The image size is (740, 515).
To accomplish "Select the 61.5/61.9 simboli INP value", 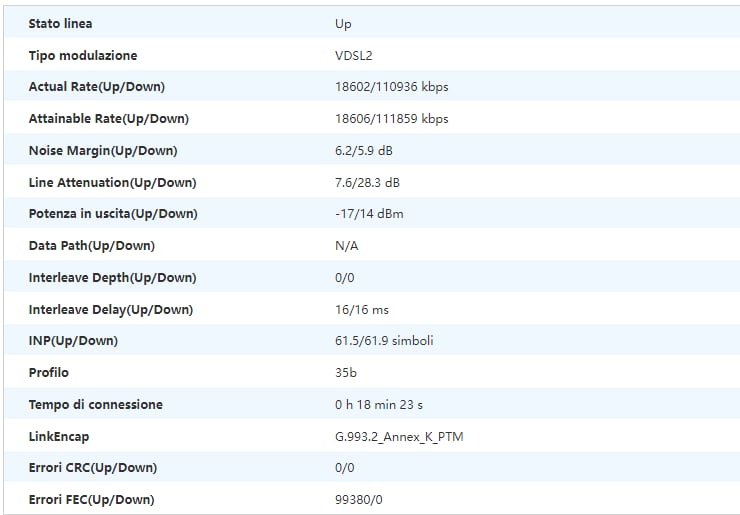I will coord(384,341).
